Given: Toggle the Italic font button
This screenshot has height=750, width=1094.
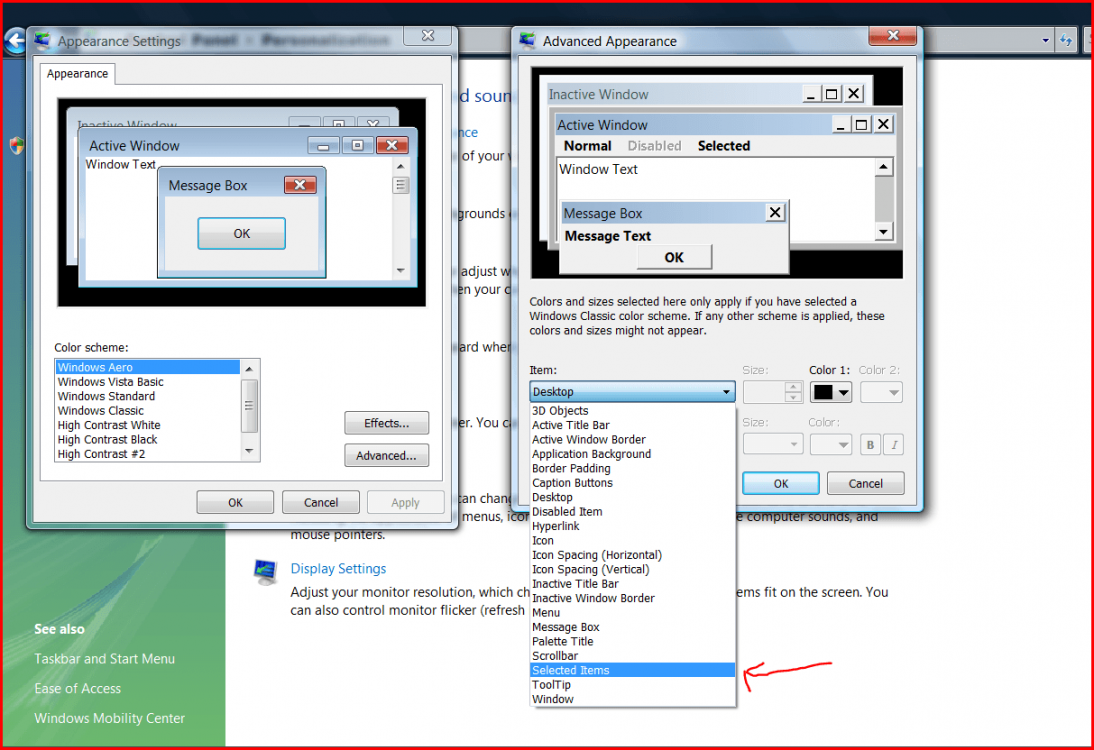Looking at the screenshot, I should pos(894,444).
